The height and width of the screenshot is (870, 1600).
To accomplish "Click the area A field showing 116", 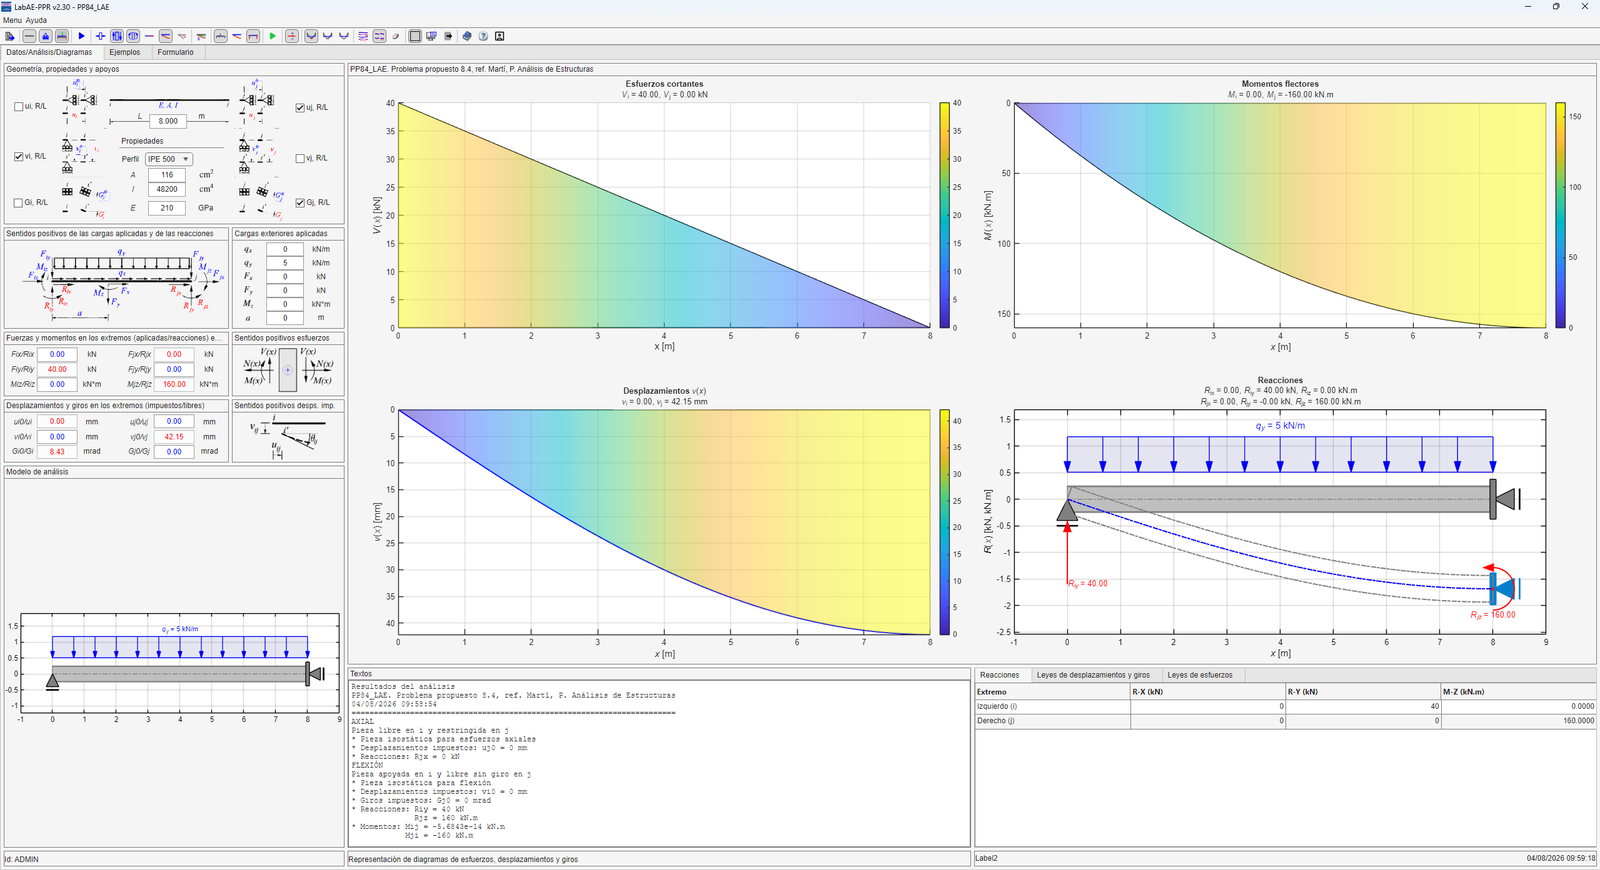I will pyautogui.click(x=167, y=175).
